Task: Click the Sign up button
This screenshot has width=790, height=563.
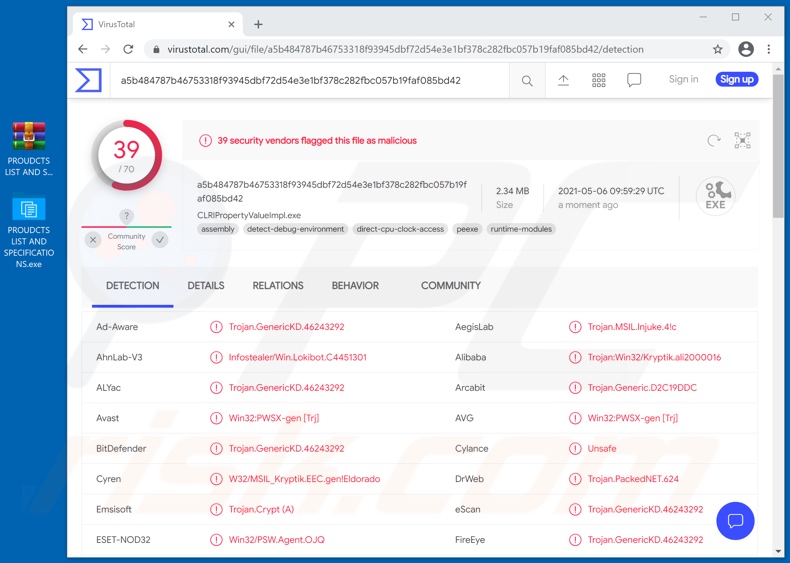Action: (737, 79)
